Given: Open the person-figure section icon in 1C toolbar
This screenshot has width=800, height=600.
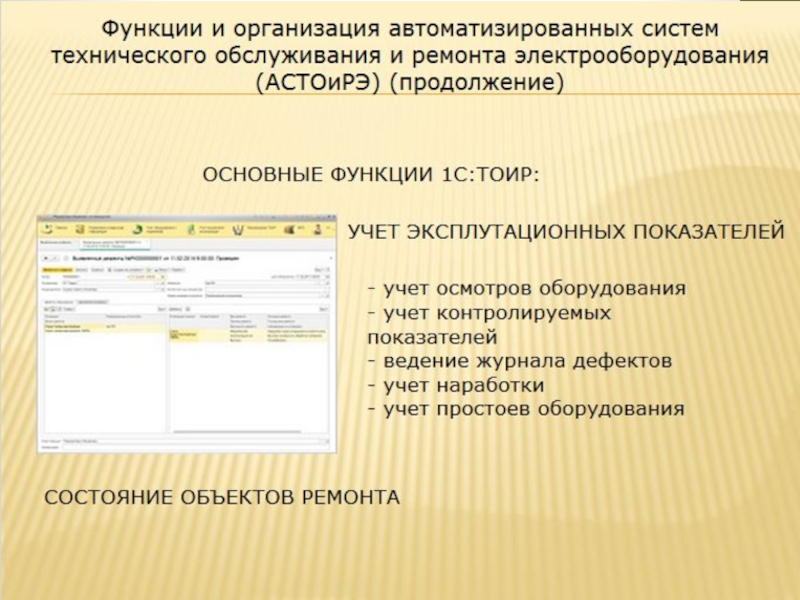Looking at the screenshot, I should pyautogui.click(x=317, y=230).
